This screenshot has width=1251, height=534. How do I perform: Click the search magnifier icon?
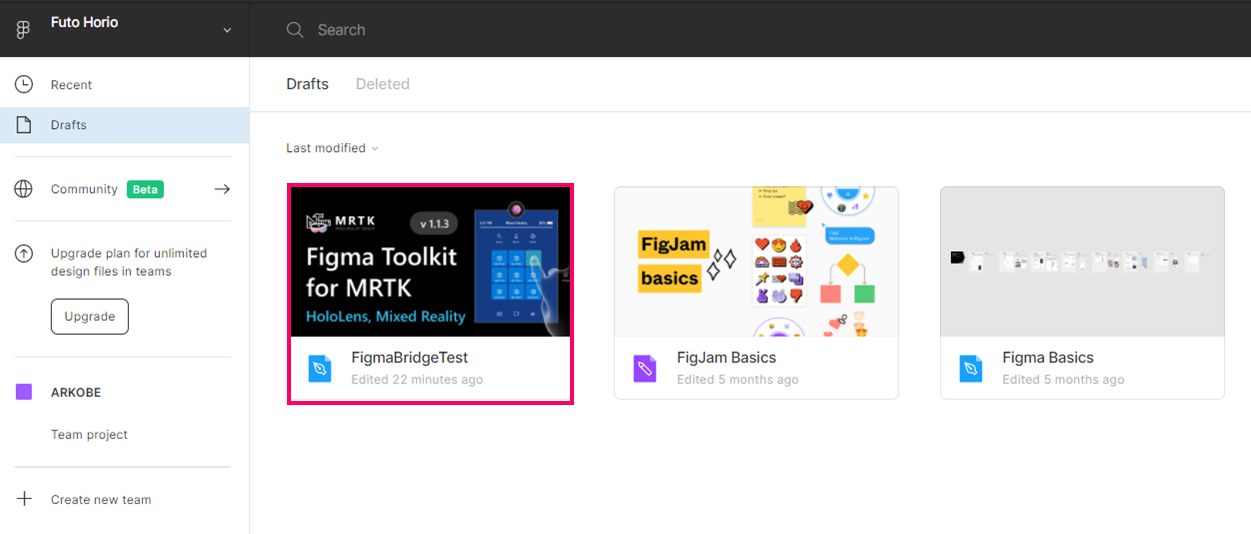coord(295,30)
